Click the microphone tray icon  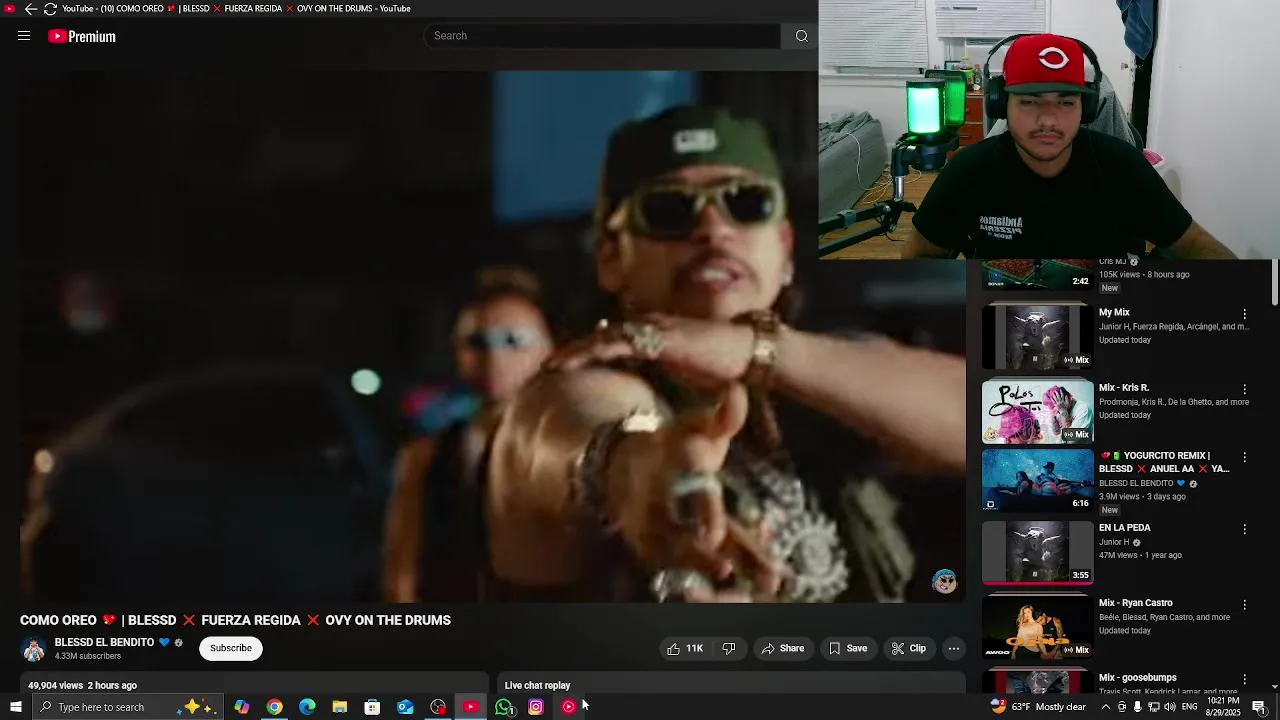pyautogui.click(x=1137, y=707)
